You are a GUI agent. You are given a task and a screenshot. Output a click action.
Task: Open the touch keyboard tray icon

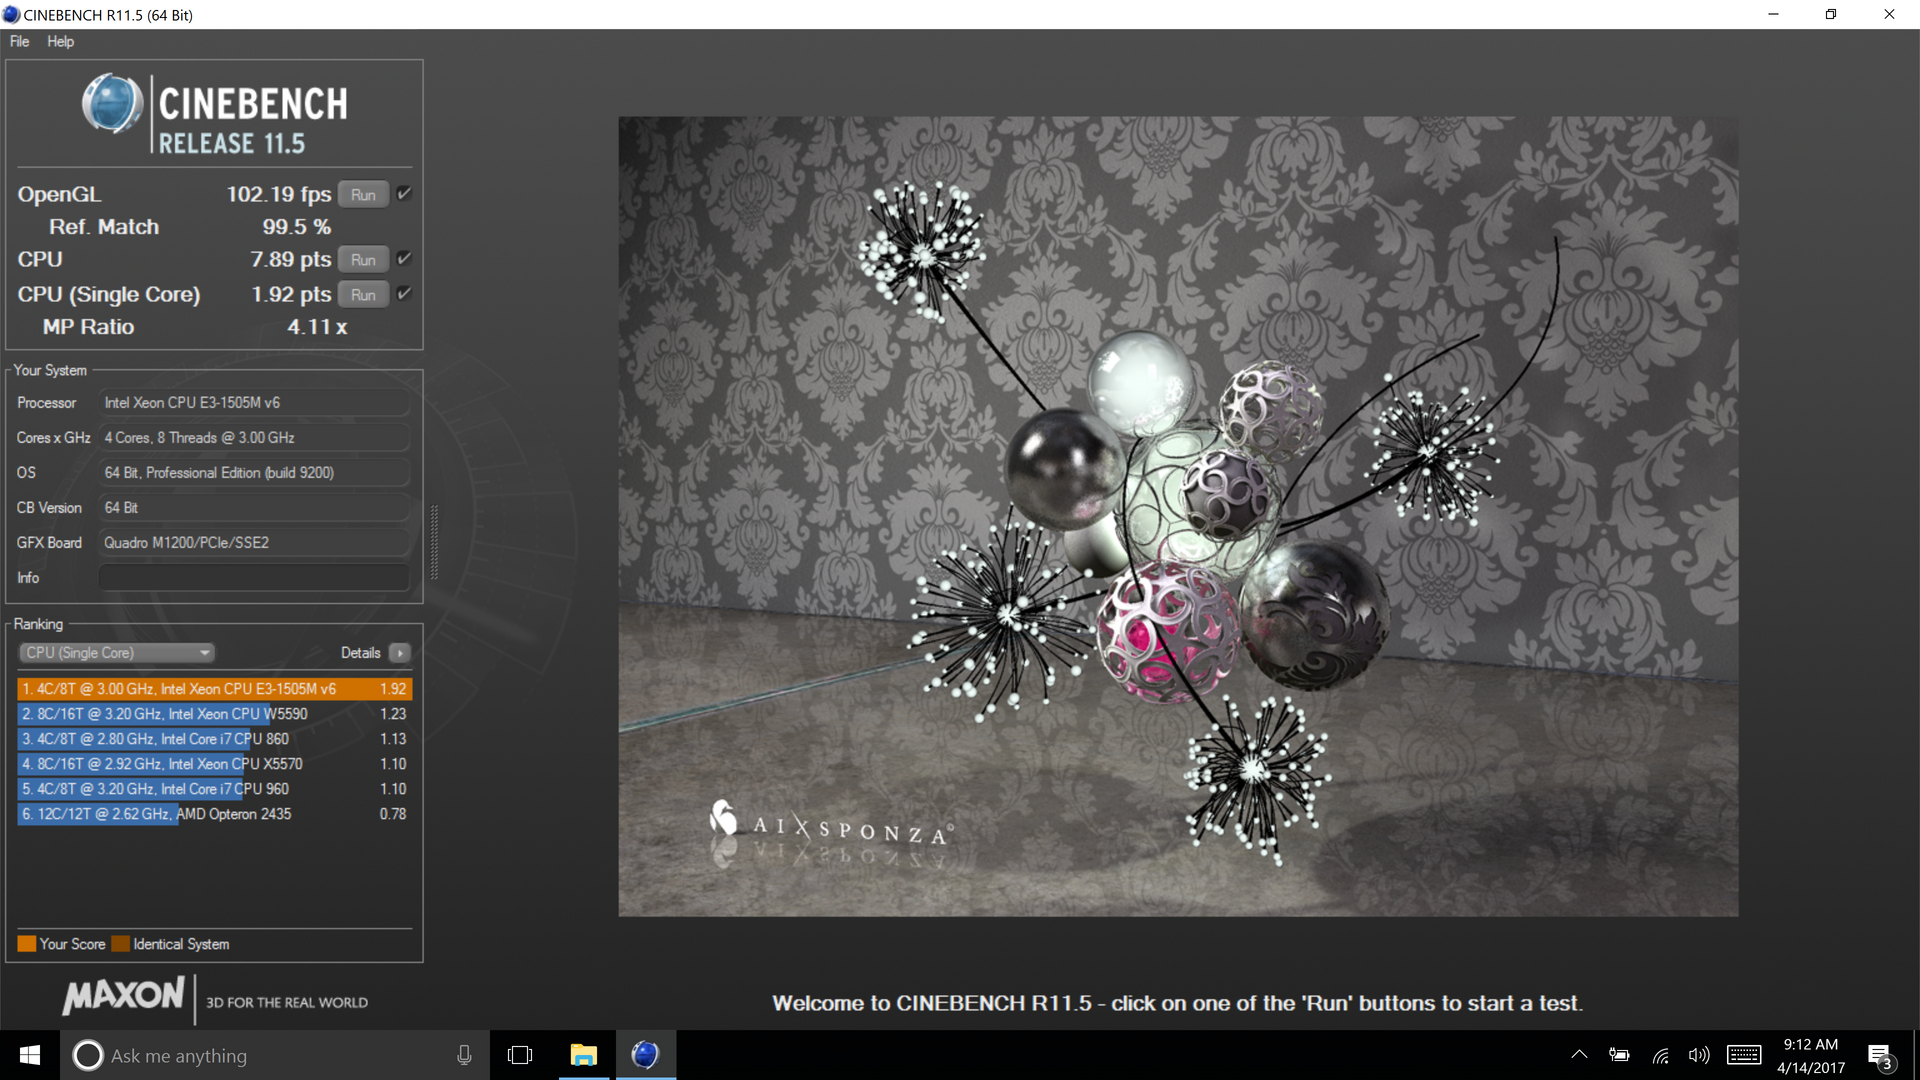[1744, 1055]
